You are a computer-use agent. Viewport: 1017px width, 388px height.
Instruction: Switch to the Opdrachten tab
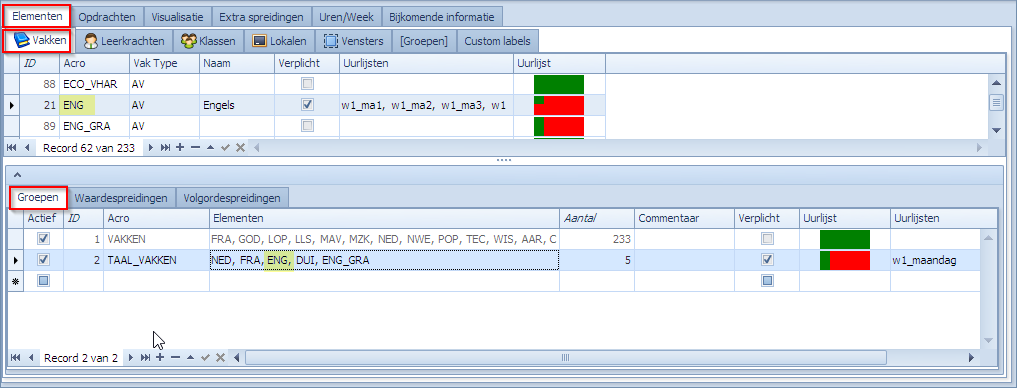(x=107, y=16)
